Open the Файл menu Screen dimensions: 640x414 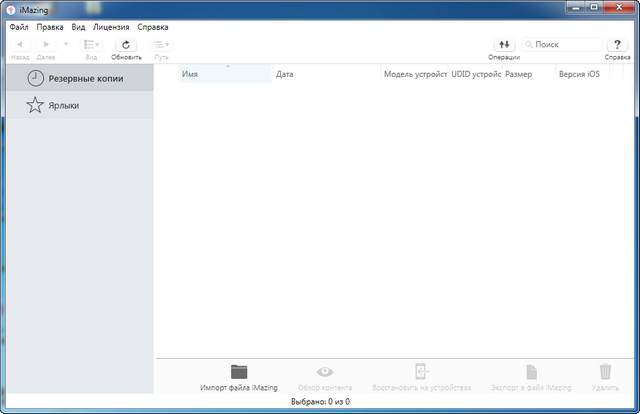(x=18, y=27)
